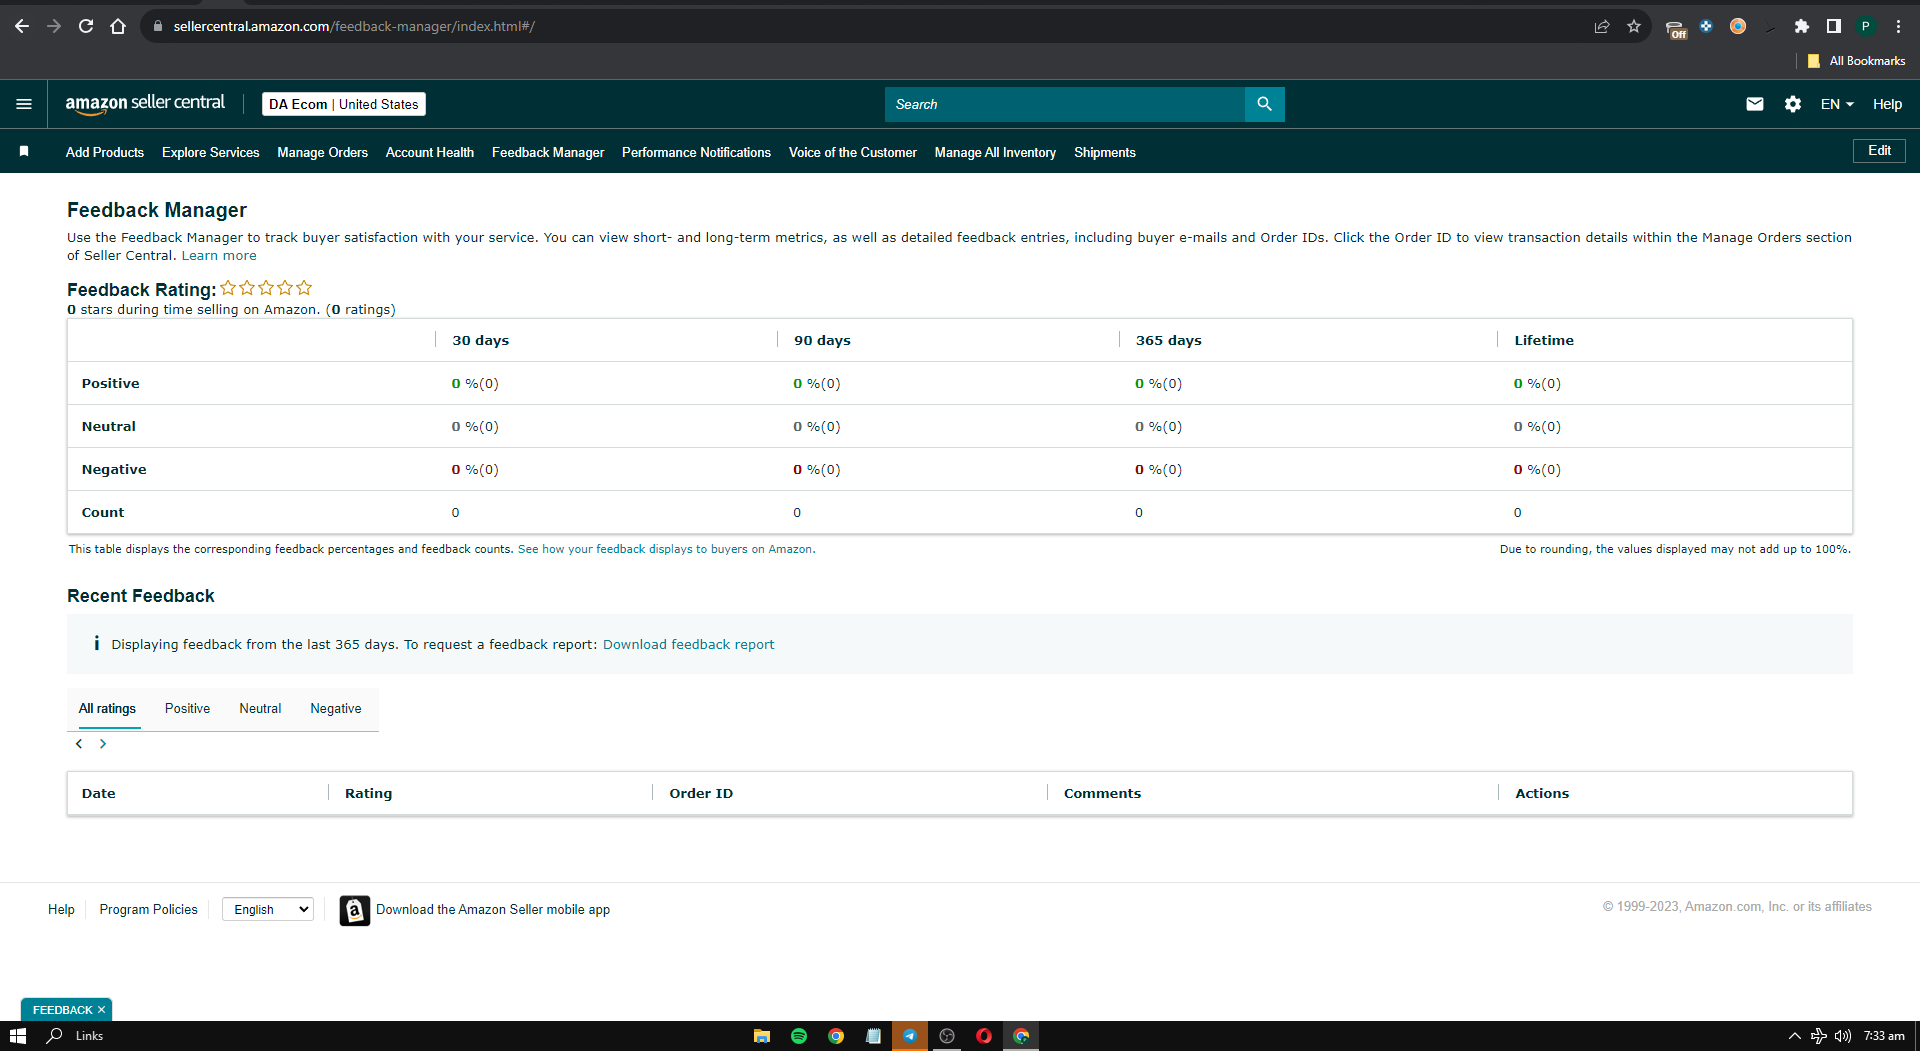This screenshot has width=1920, height=1051.
Task: Go to browser home page
Action: [118, 26]
